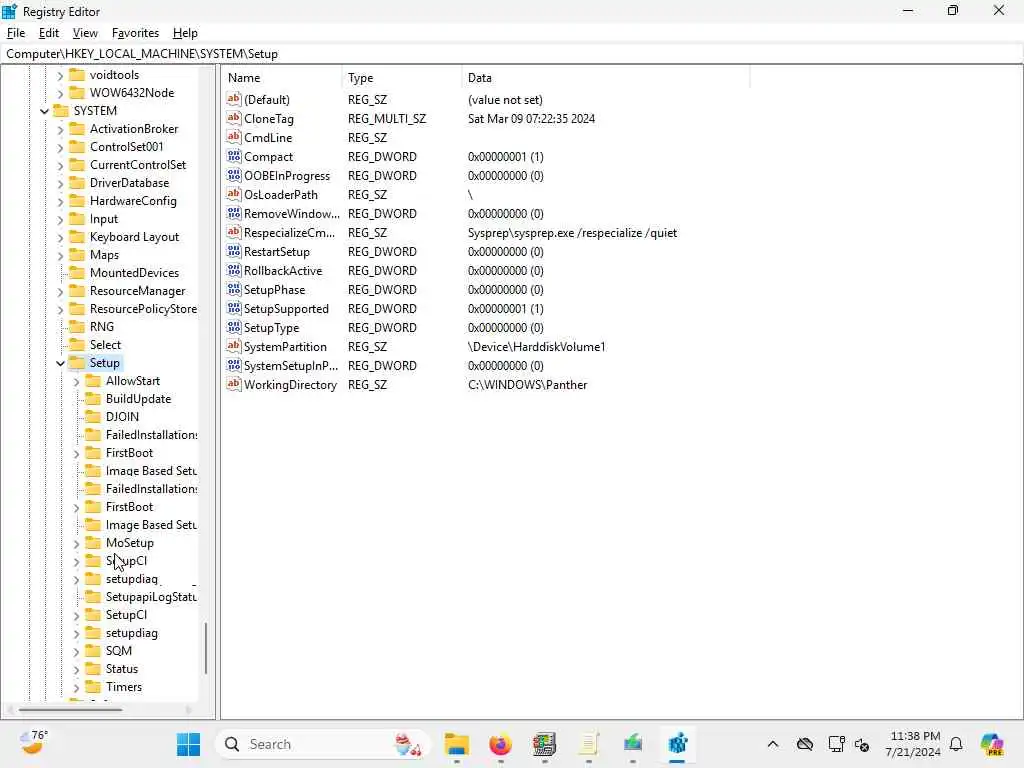Image resolution: width=1024 pixels, height=768 pixels.
Task: Expand the voidtools key
Action: click(x=61, y=75)
